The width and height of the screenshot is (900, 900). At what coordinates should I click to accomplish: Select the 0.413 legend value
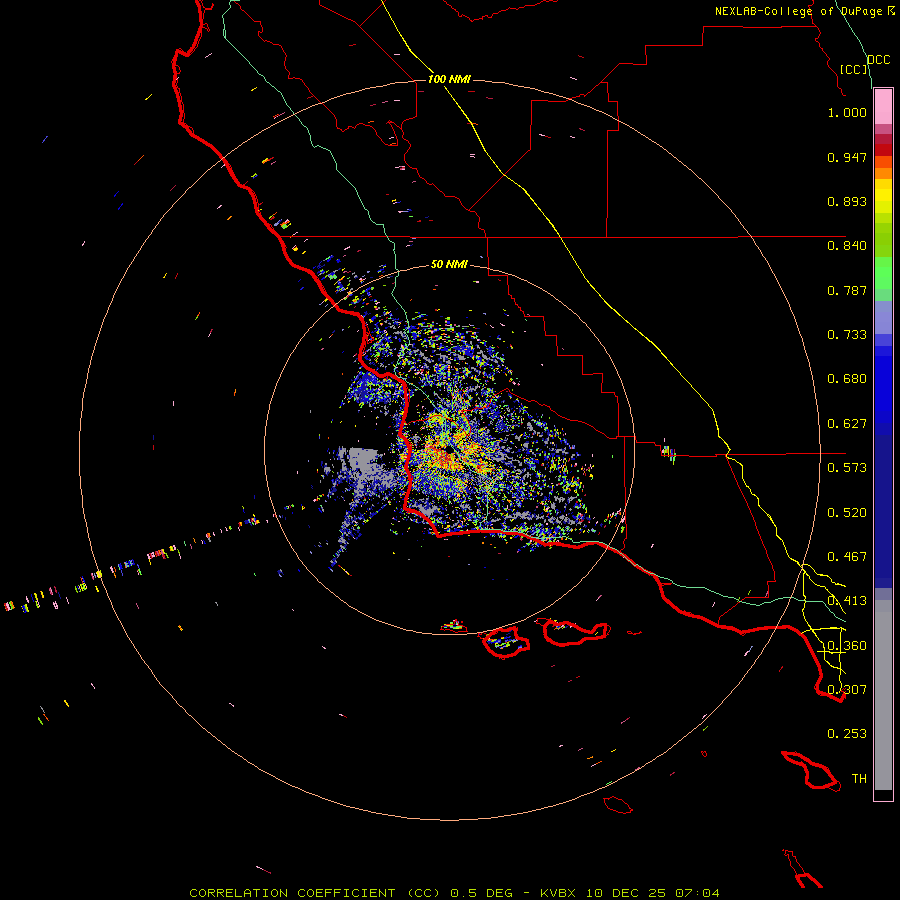[847, 601]
